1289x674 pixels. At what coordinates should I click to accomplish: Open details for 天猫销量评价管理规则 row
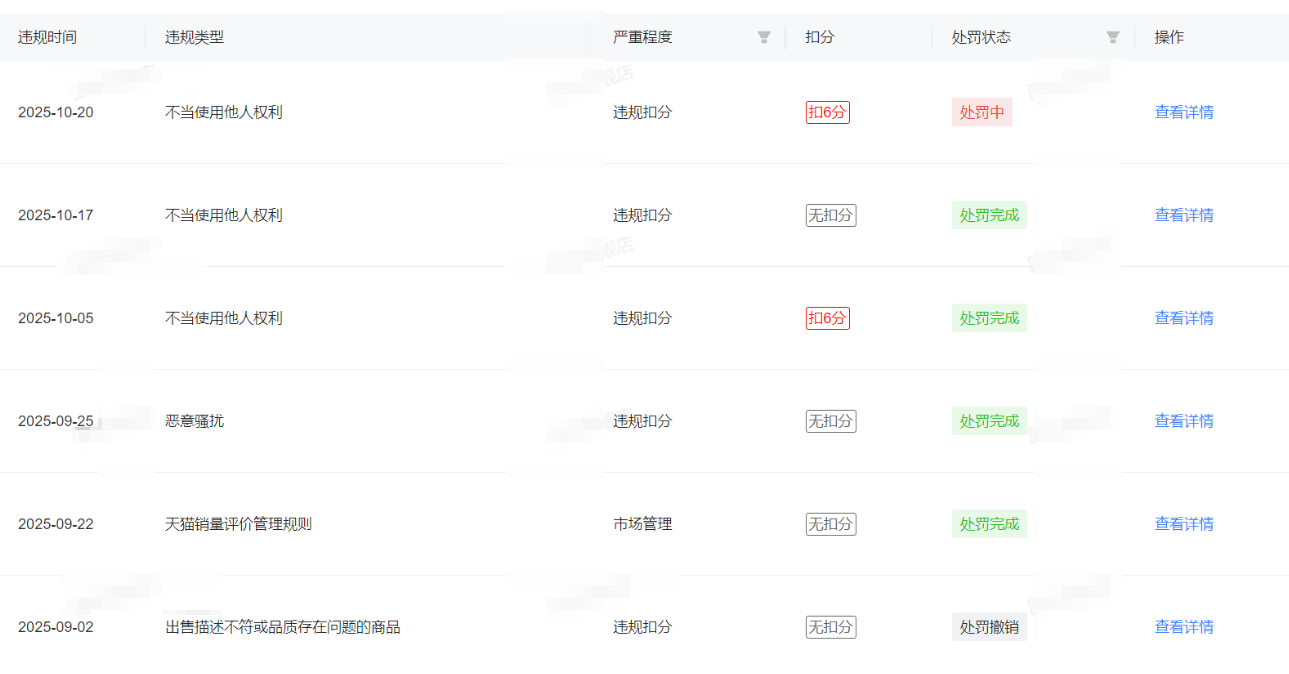(x=1184, y=525)
